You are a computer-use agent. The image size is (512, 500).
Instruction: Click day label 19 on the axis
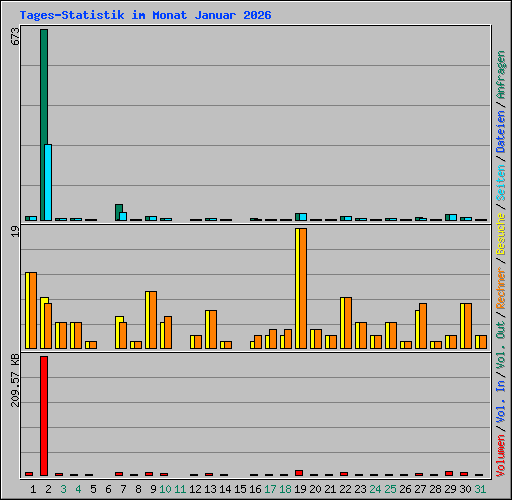[300, 489]
